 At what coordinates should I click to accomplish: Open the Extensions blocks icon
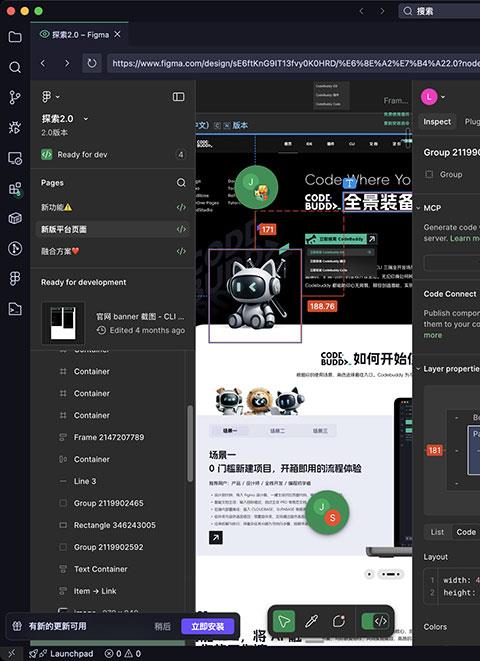(15, 188)
